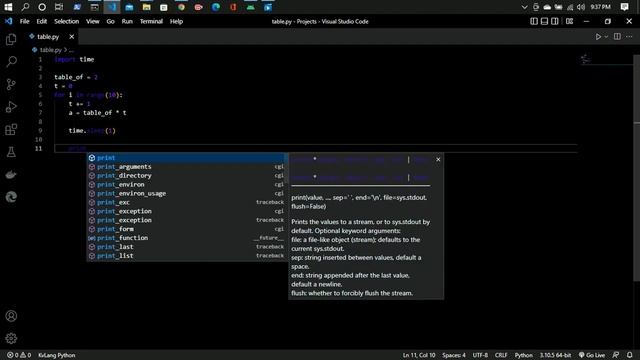The width and height of the screenshot is (640, 360).
Task: Open the Run menu
Action: tap(127, 21)
